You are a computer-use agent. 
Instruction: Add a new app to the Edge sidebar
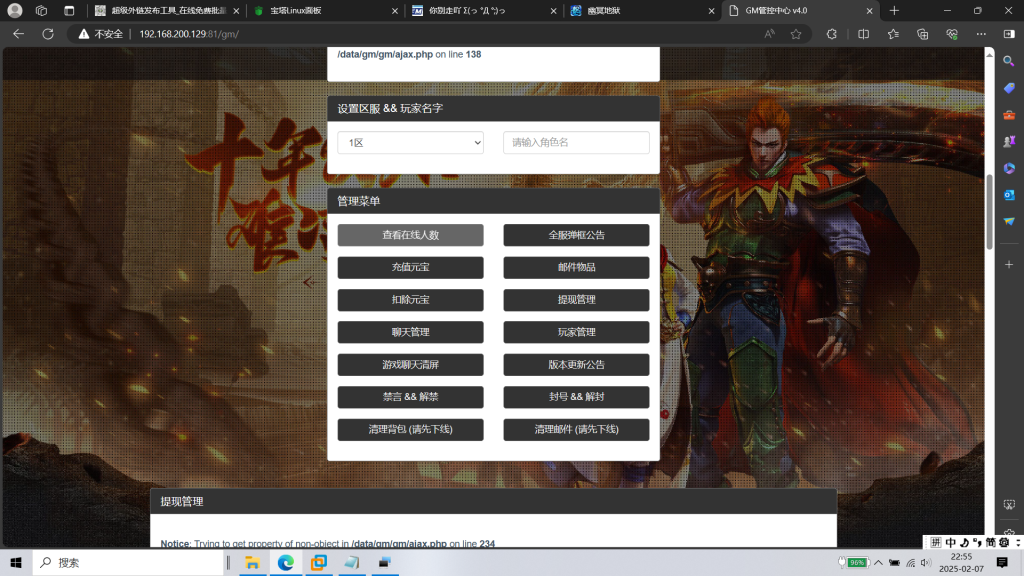point(1008,263)
